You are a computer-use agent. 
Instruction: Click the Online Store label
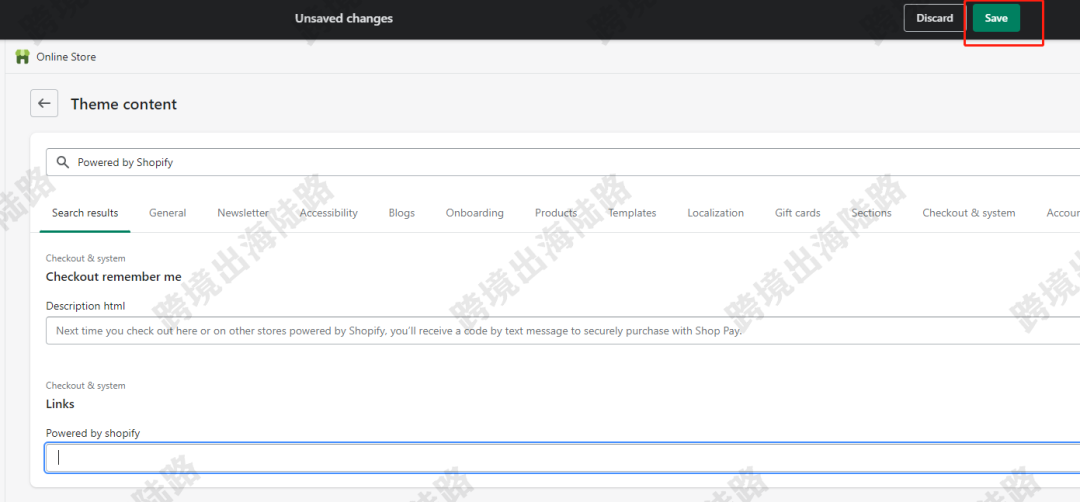coord(66,57)
